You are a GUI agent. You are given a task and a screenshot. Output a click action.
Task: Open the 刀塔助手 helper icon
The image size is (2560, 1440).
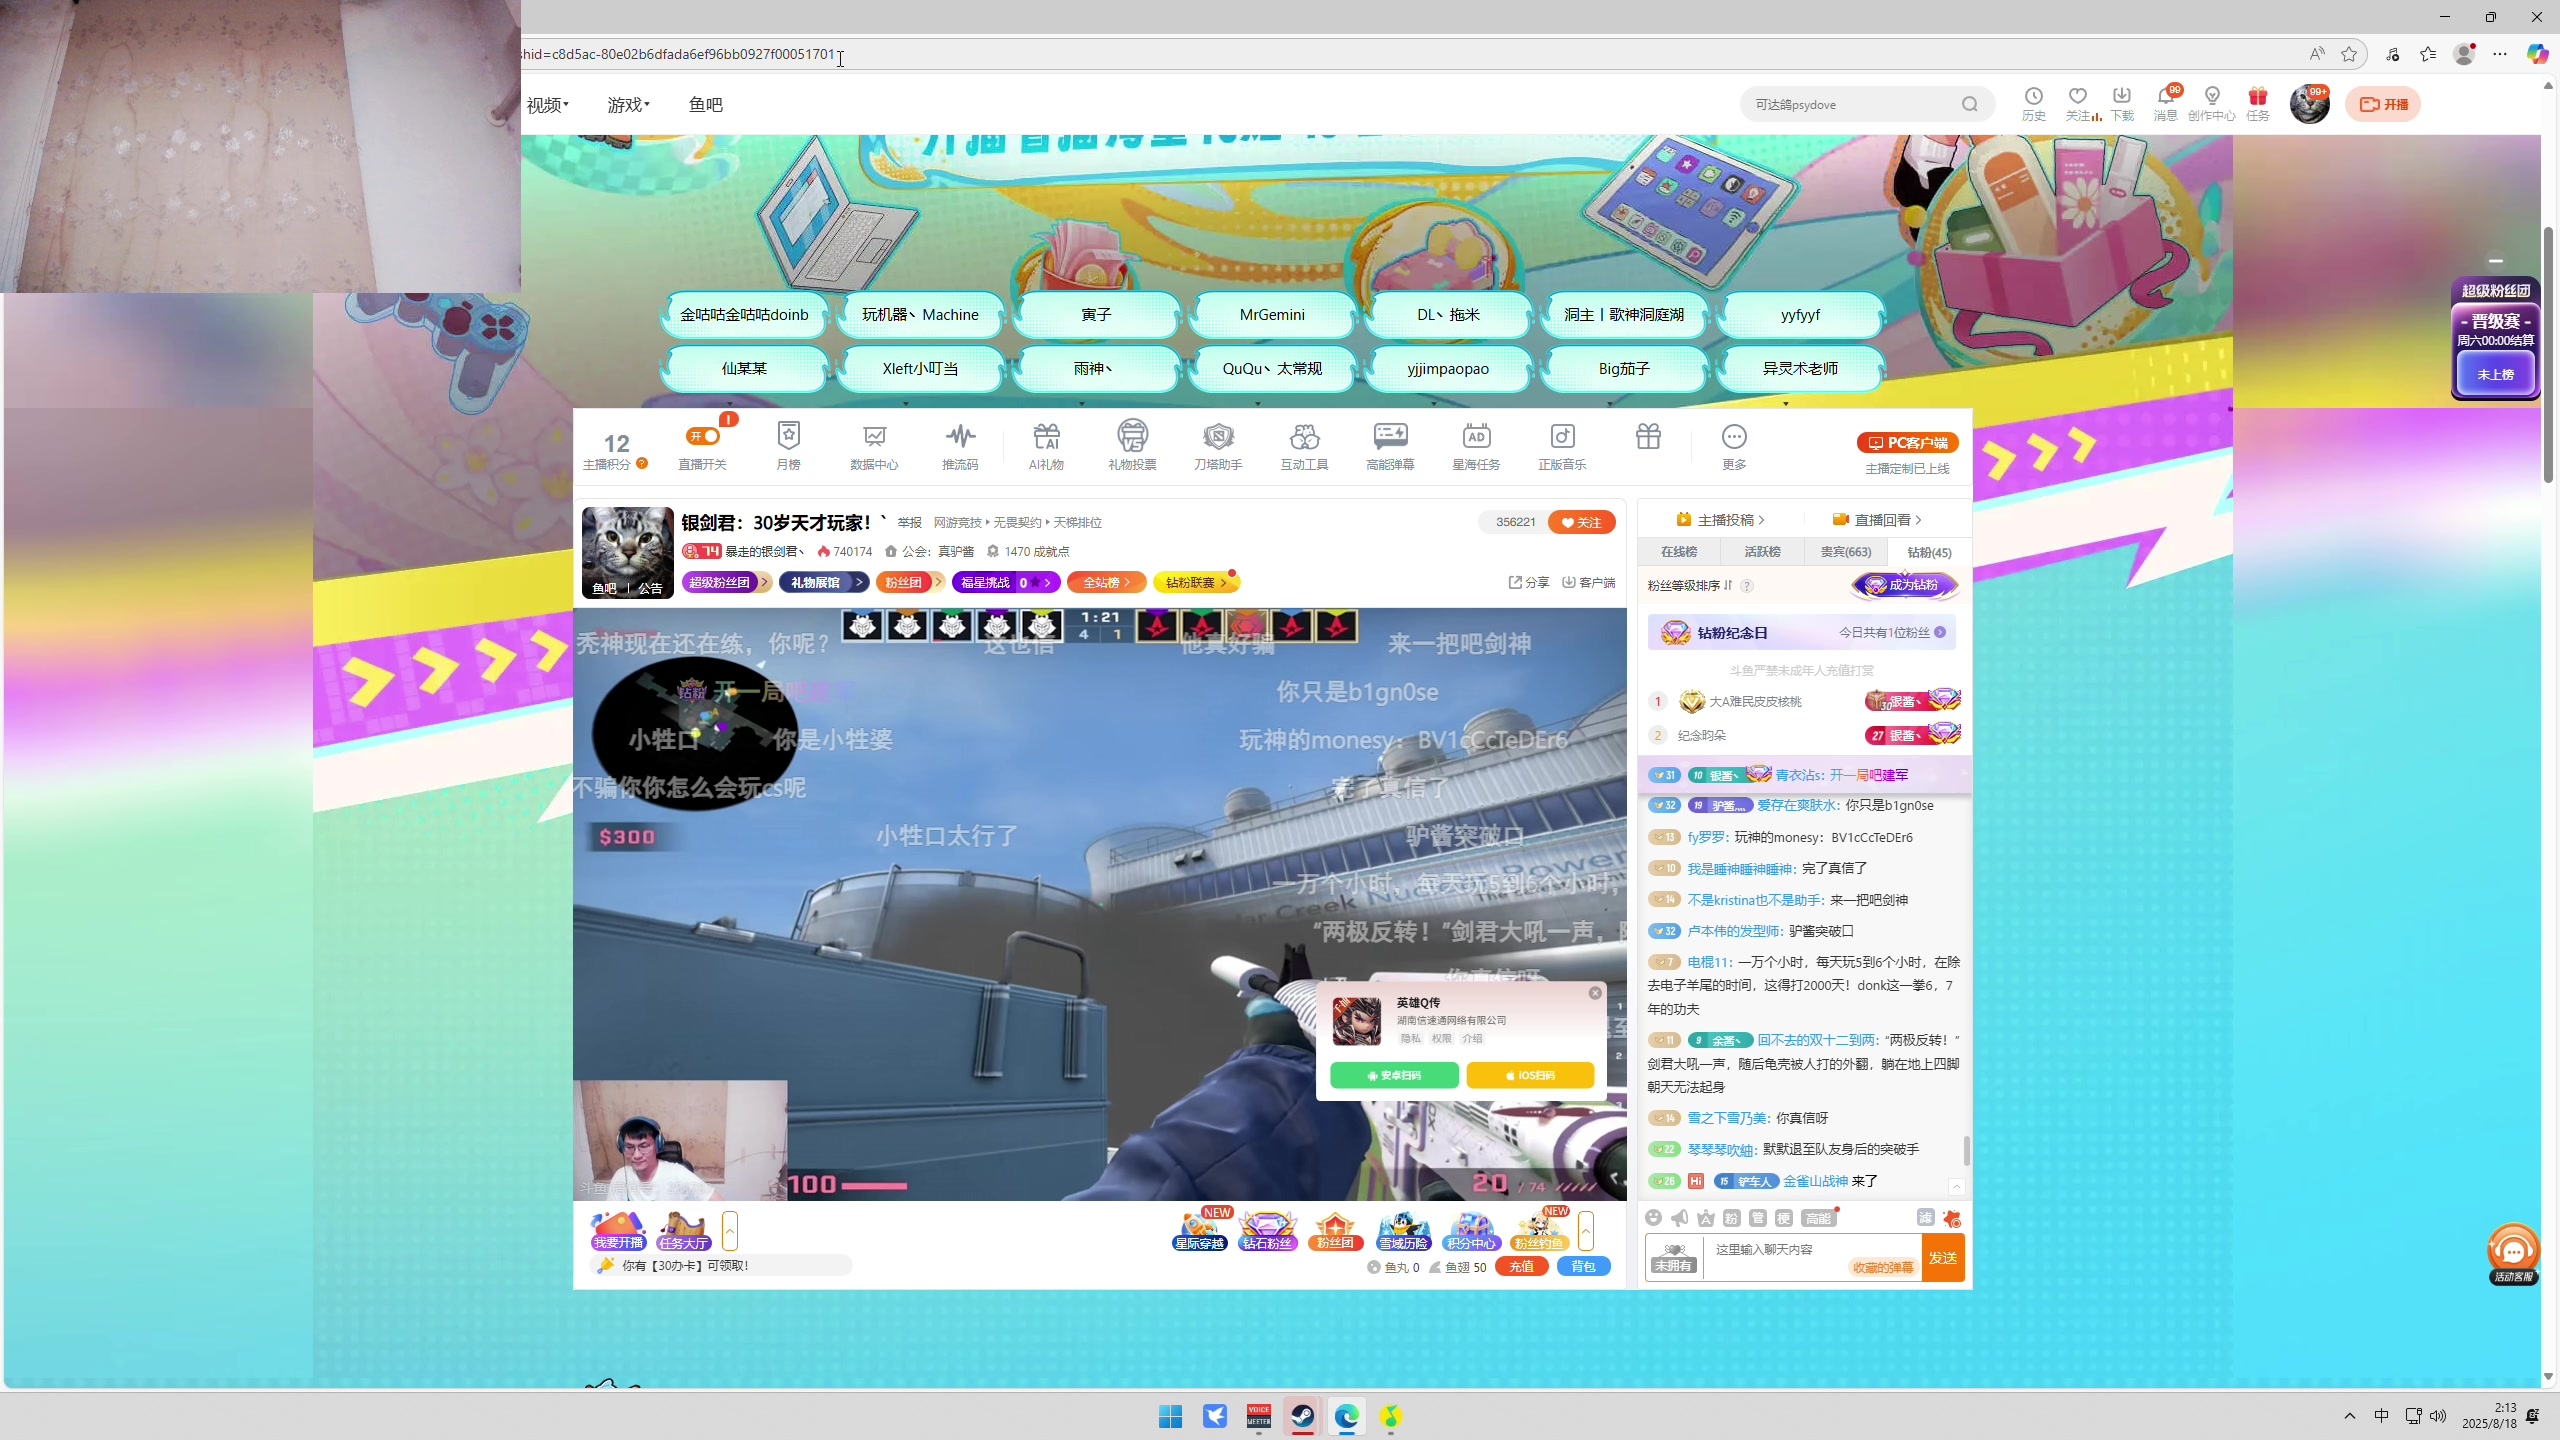click(x=1218, y=445)
